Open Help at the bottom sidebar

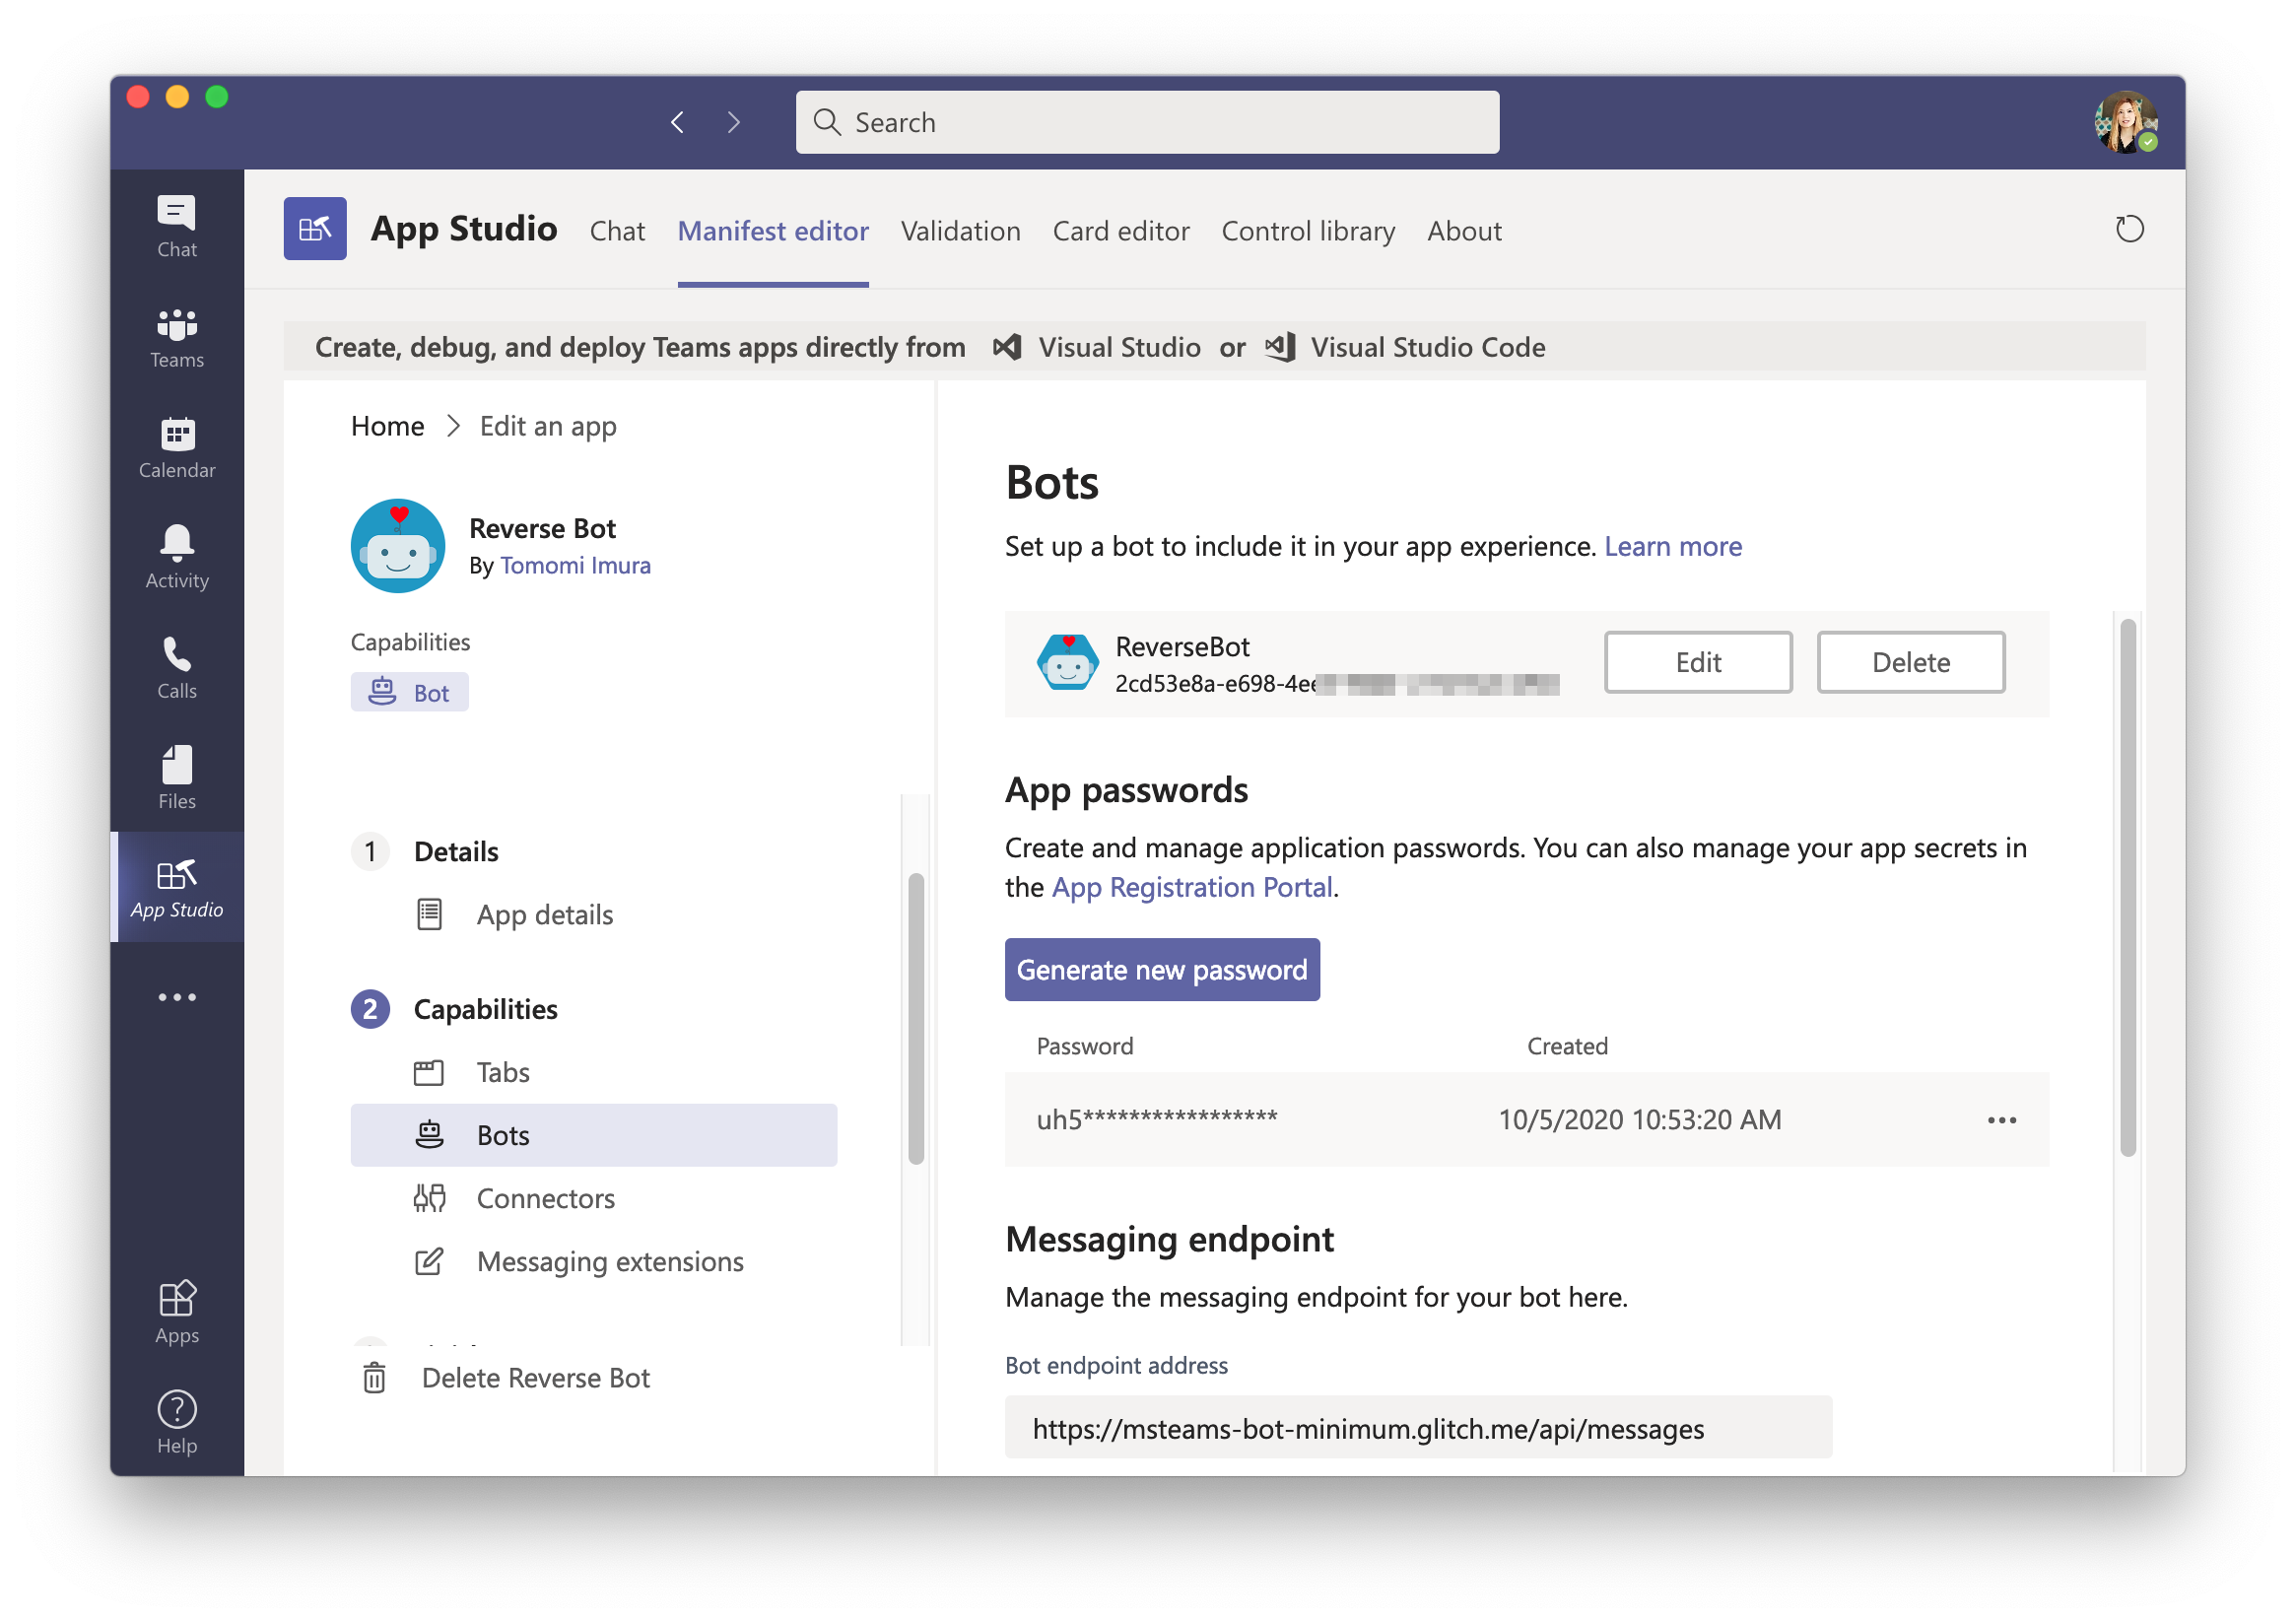[176, 1420]
